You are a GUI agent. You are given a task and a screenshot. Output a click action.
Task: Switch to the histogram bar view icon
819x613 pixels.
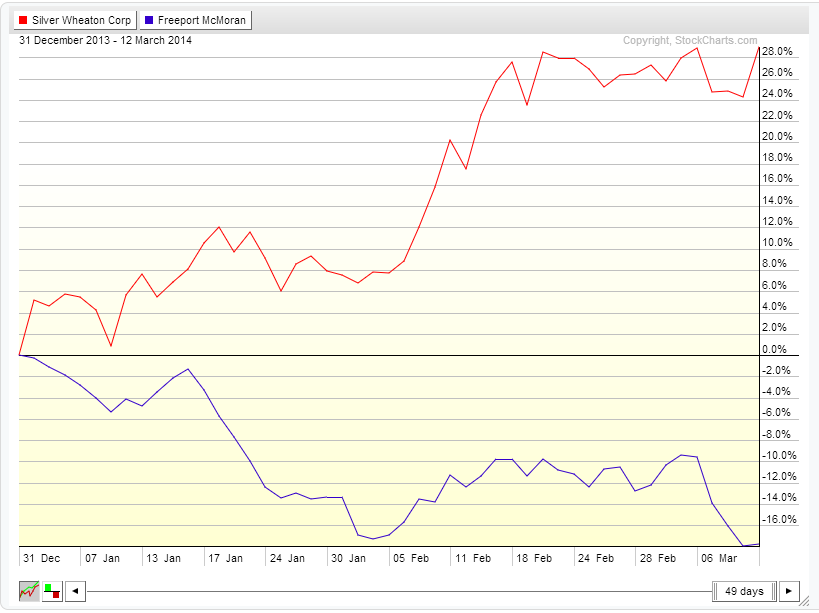pyautogui.click(x=52, y=591)
